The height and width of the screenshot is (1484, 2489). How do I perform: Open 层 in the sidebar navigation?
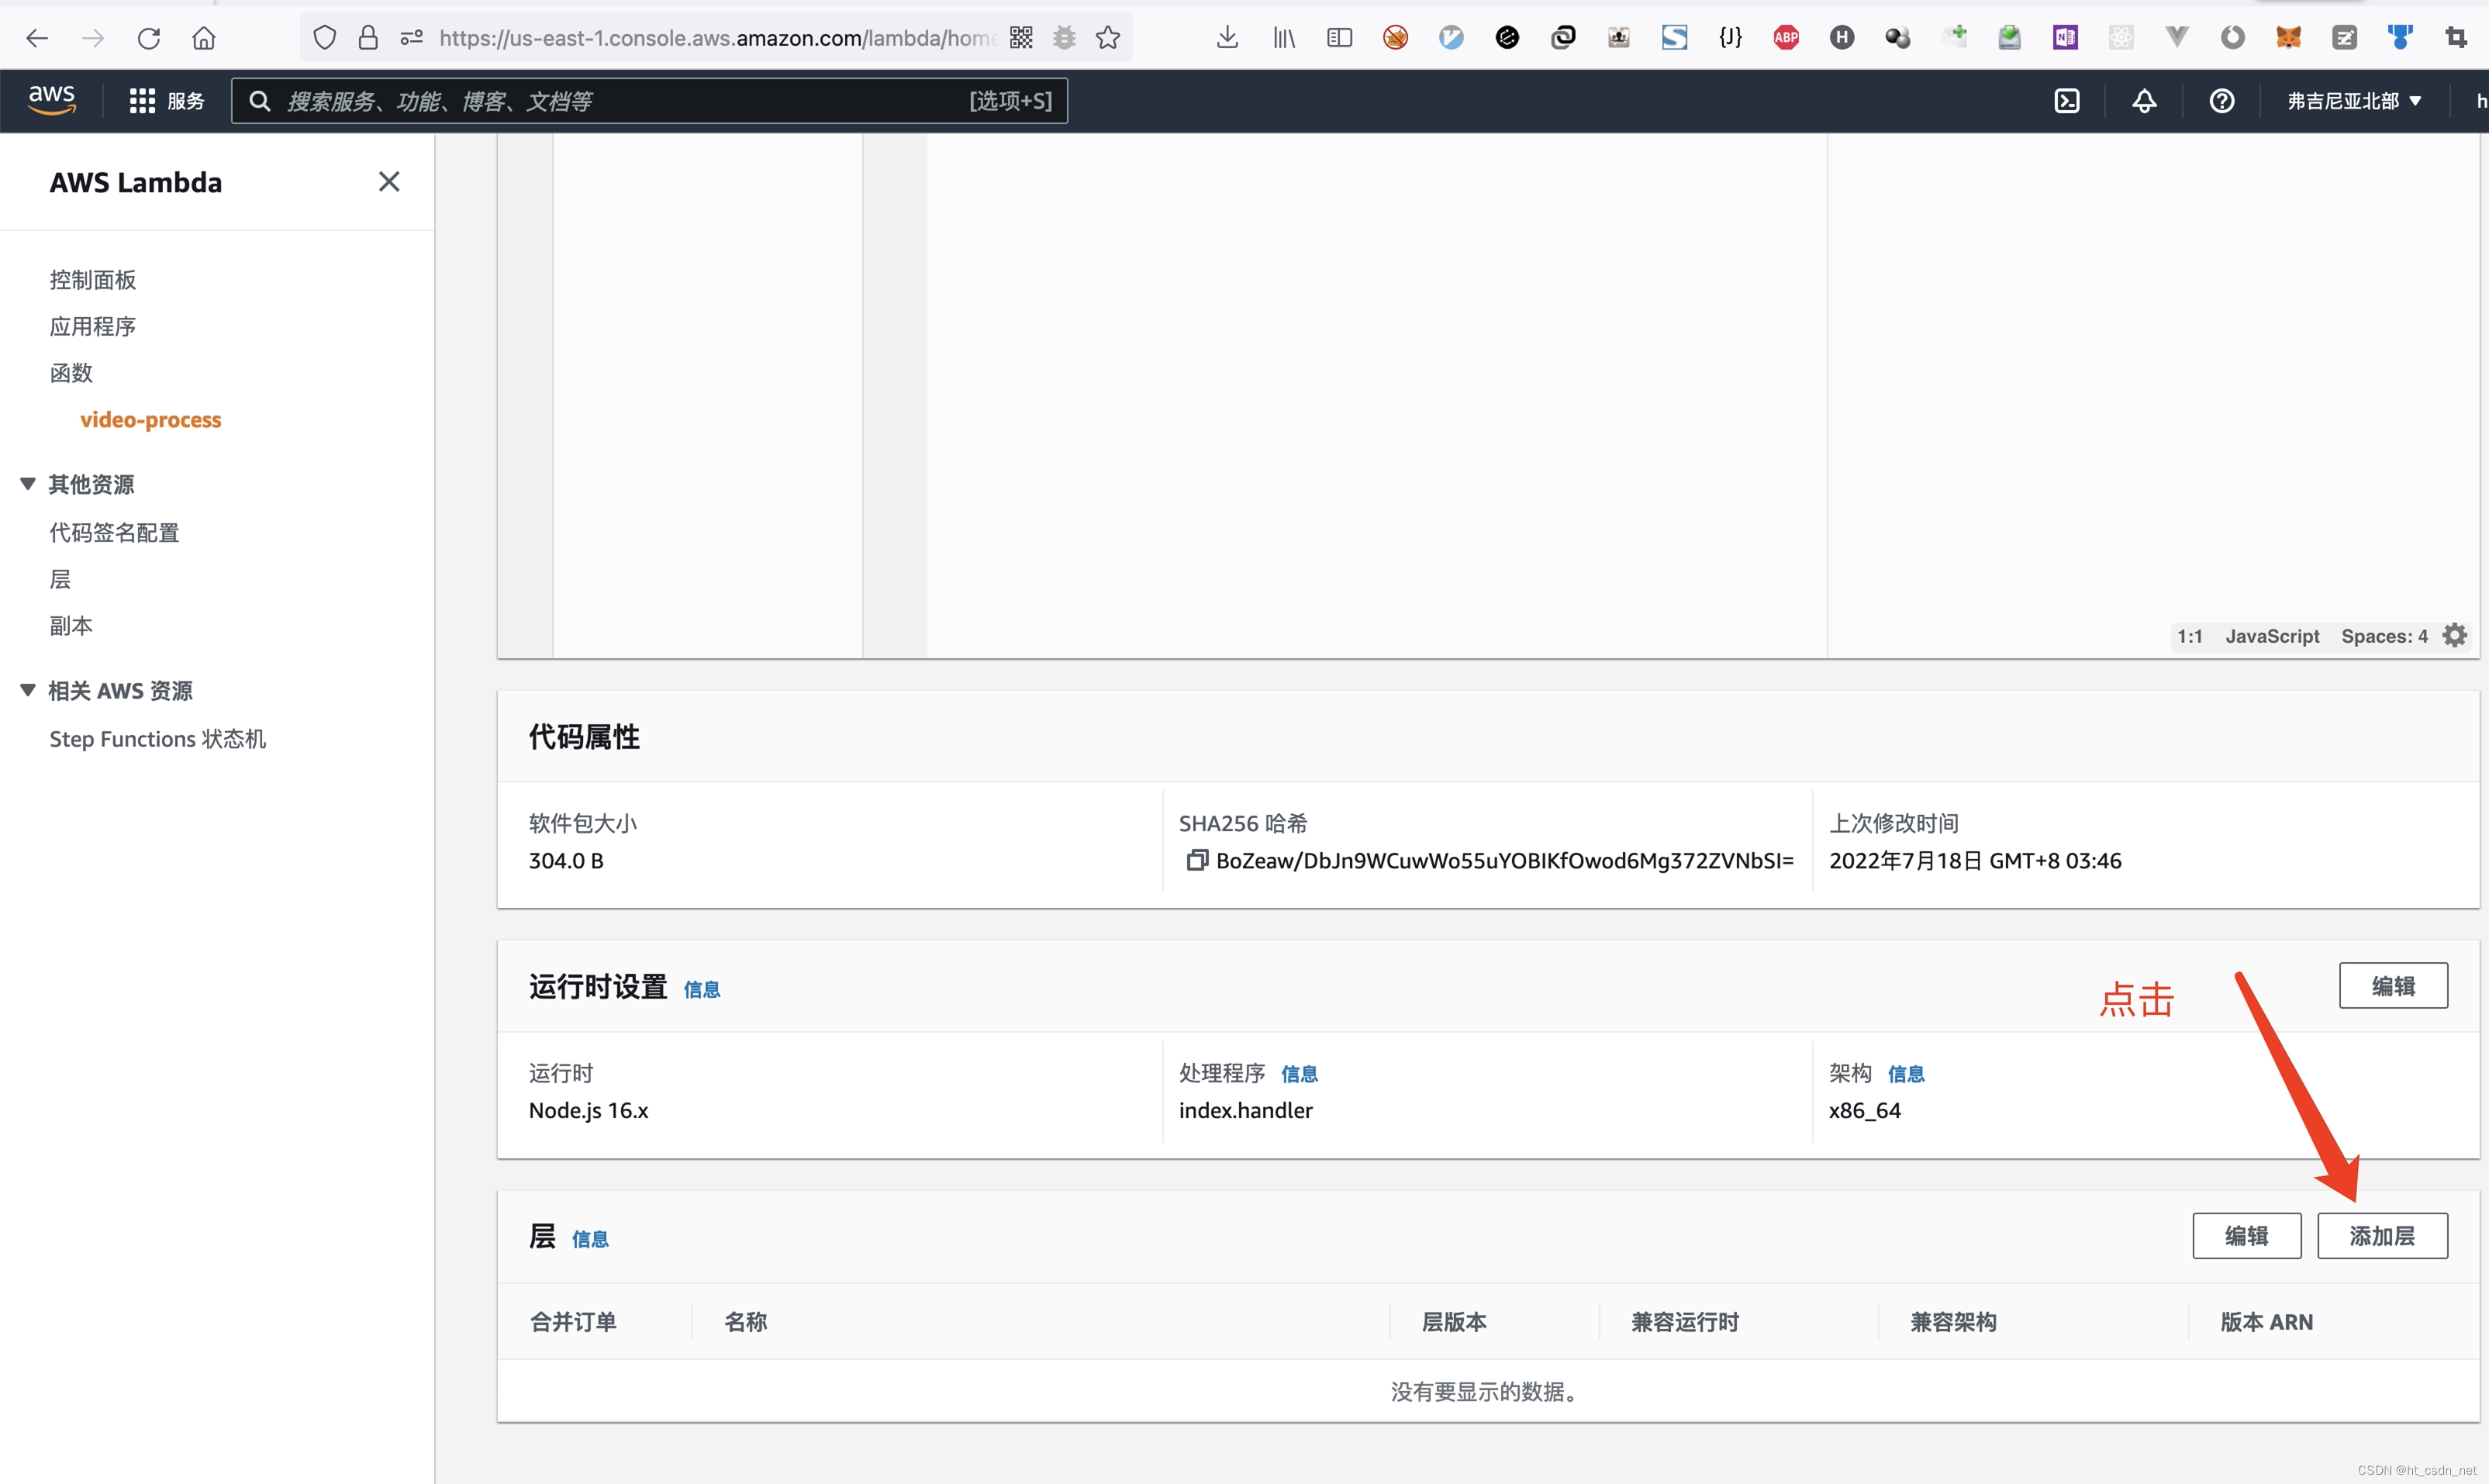tap(60, 579)
